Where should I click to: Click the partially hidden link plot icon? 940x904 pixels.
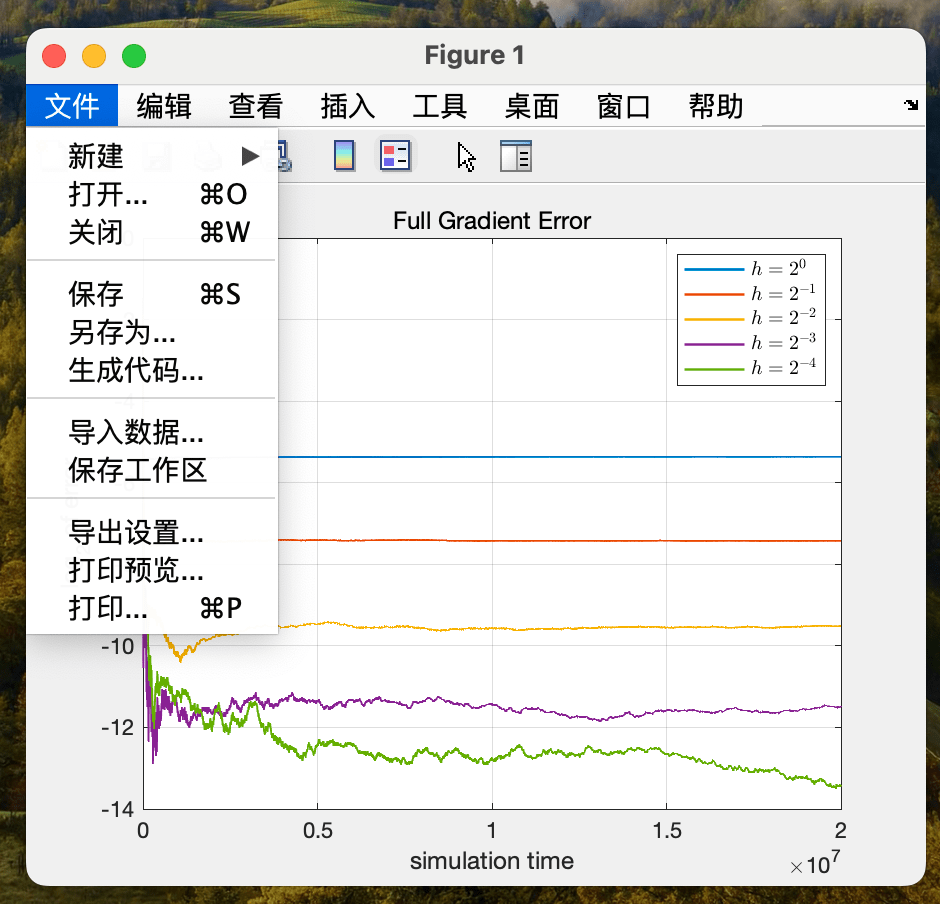(283, 155)
